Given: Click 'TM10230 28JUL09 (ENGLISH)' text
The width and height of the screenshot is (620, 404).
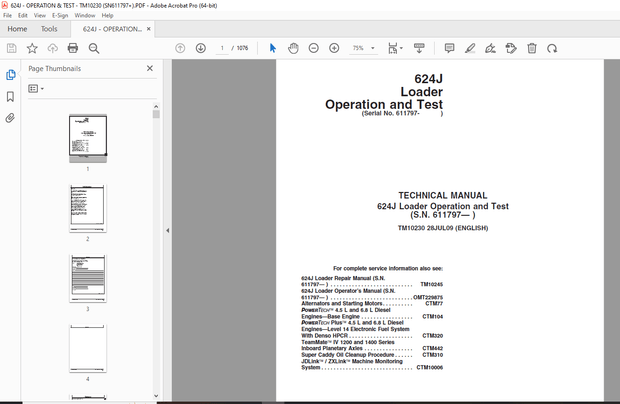Looking at the screenshot, I should 443,228.
